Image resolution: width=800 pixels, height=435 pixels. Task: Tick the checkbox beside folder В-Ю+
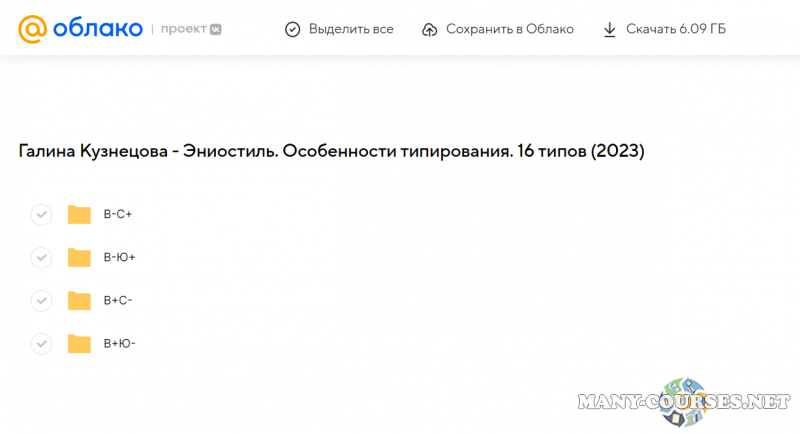(x=41, y=258)
